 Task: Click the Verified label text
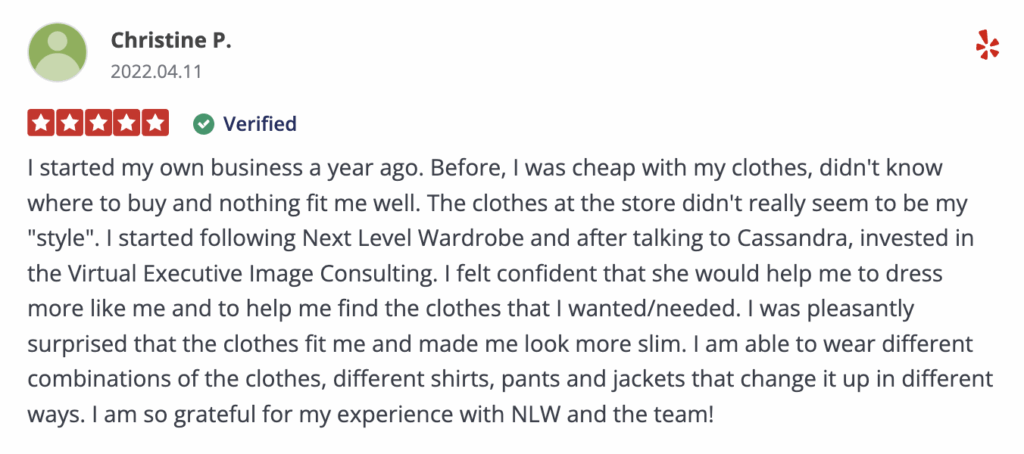point(260,123)
